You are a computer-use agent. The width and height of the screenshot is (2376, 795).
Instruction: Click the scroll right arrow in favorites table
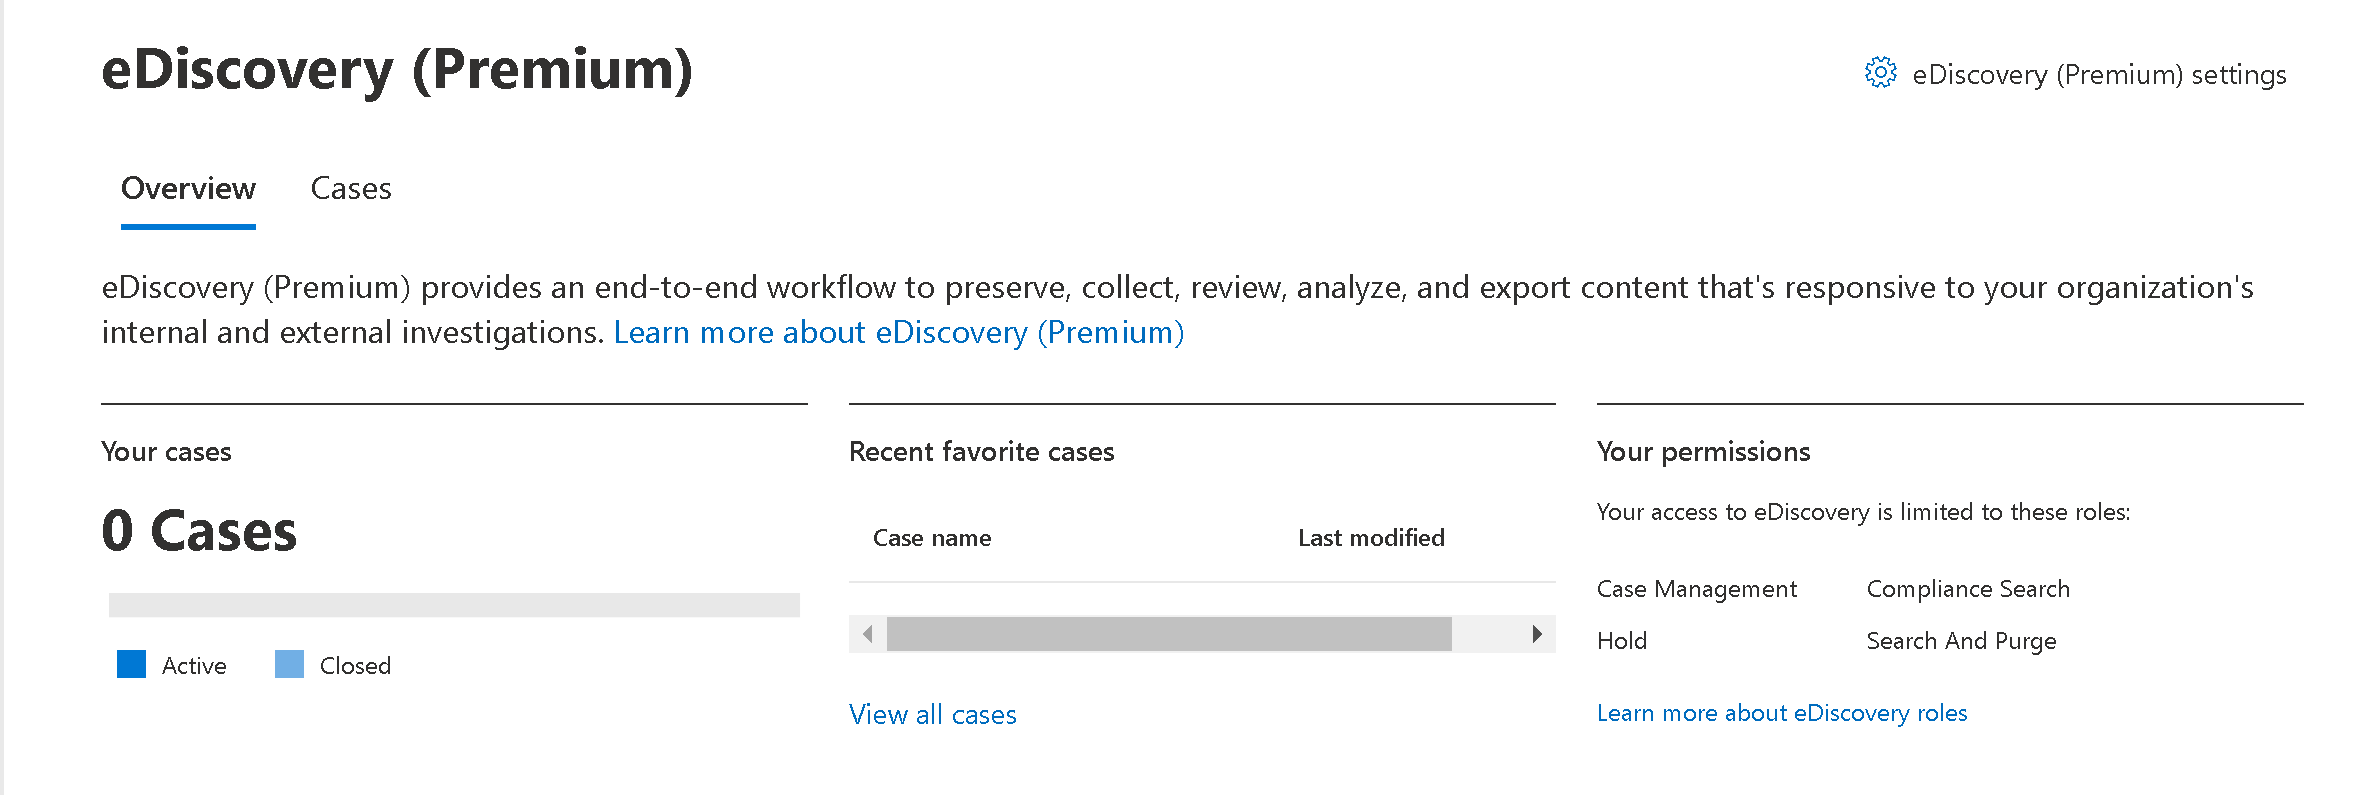(x=1537, y=634)
